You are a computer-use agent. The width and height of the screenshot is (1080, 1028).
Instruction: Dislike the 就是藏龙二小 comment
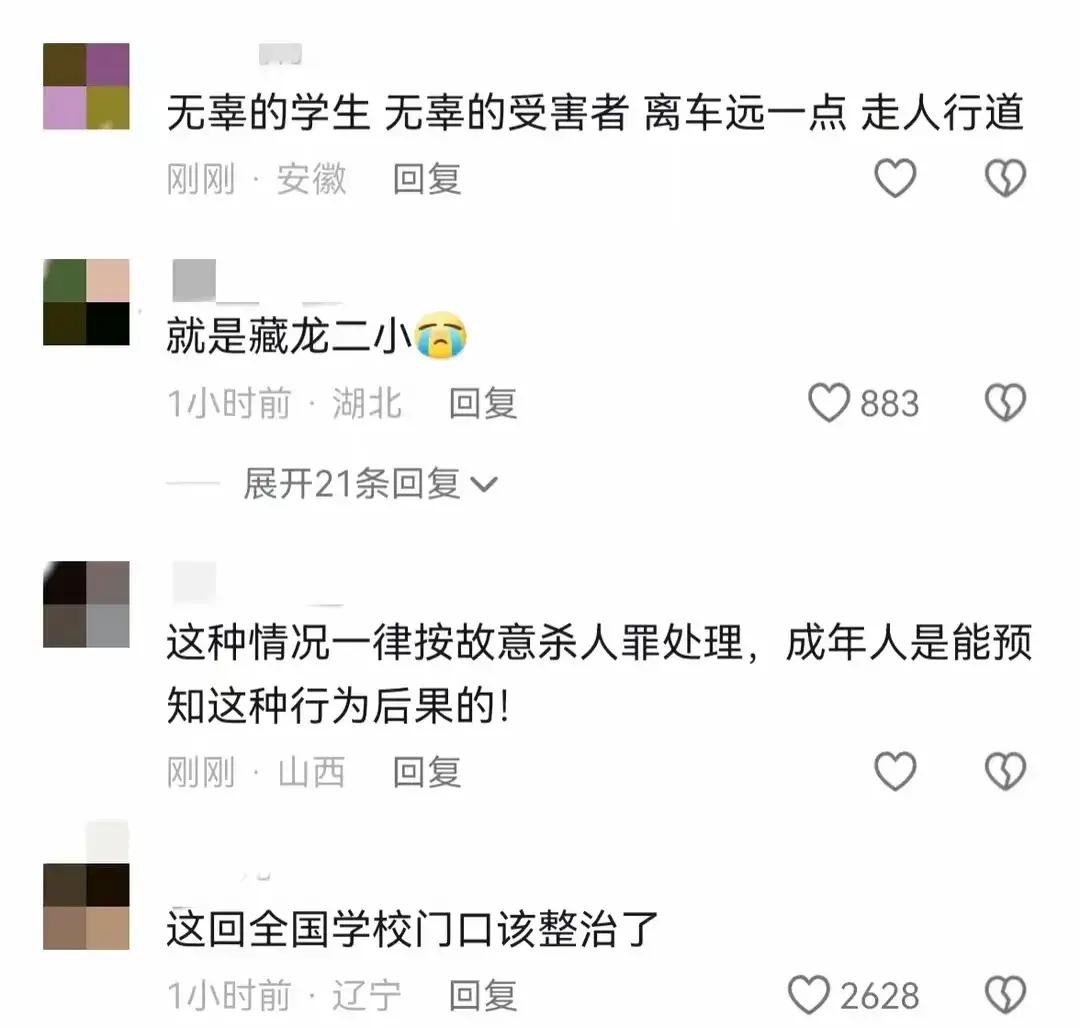[1006, 403]
